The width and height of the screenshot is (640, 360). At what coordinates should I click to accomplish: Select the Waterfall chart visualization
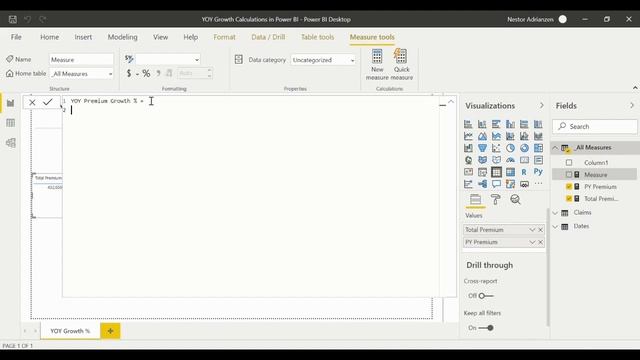[468, 148]
